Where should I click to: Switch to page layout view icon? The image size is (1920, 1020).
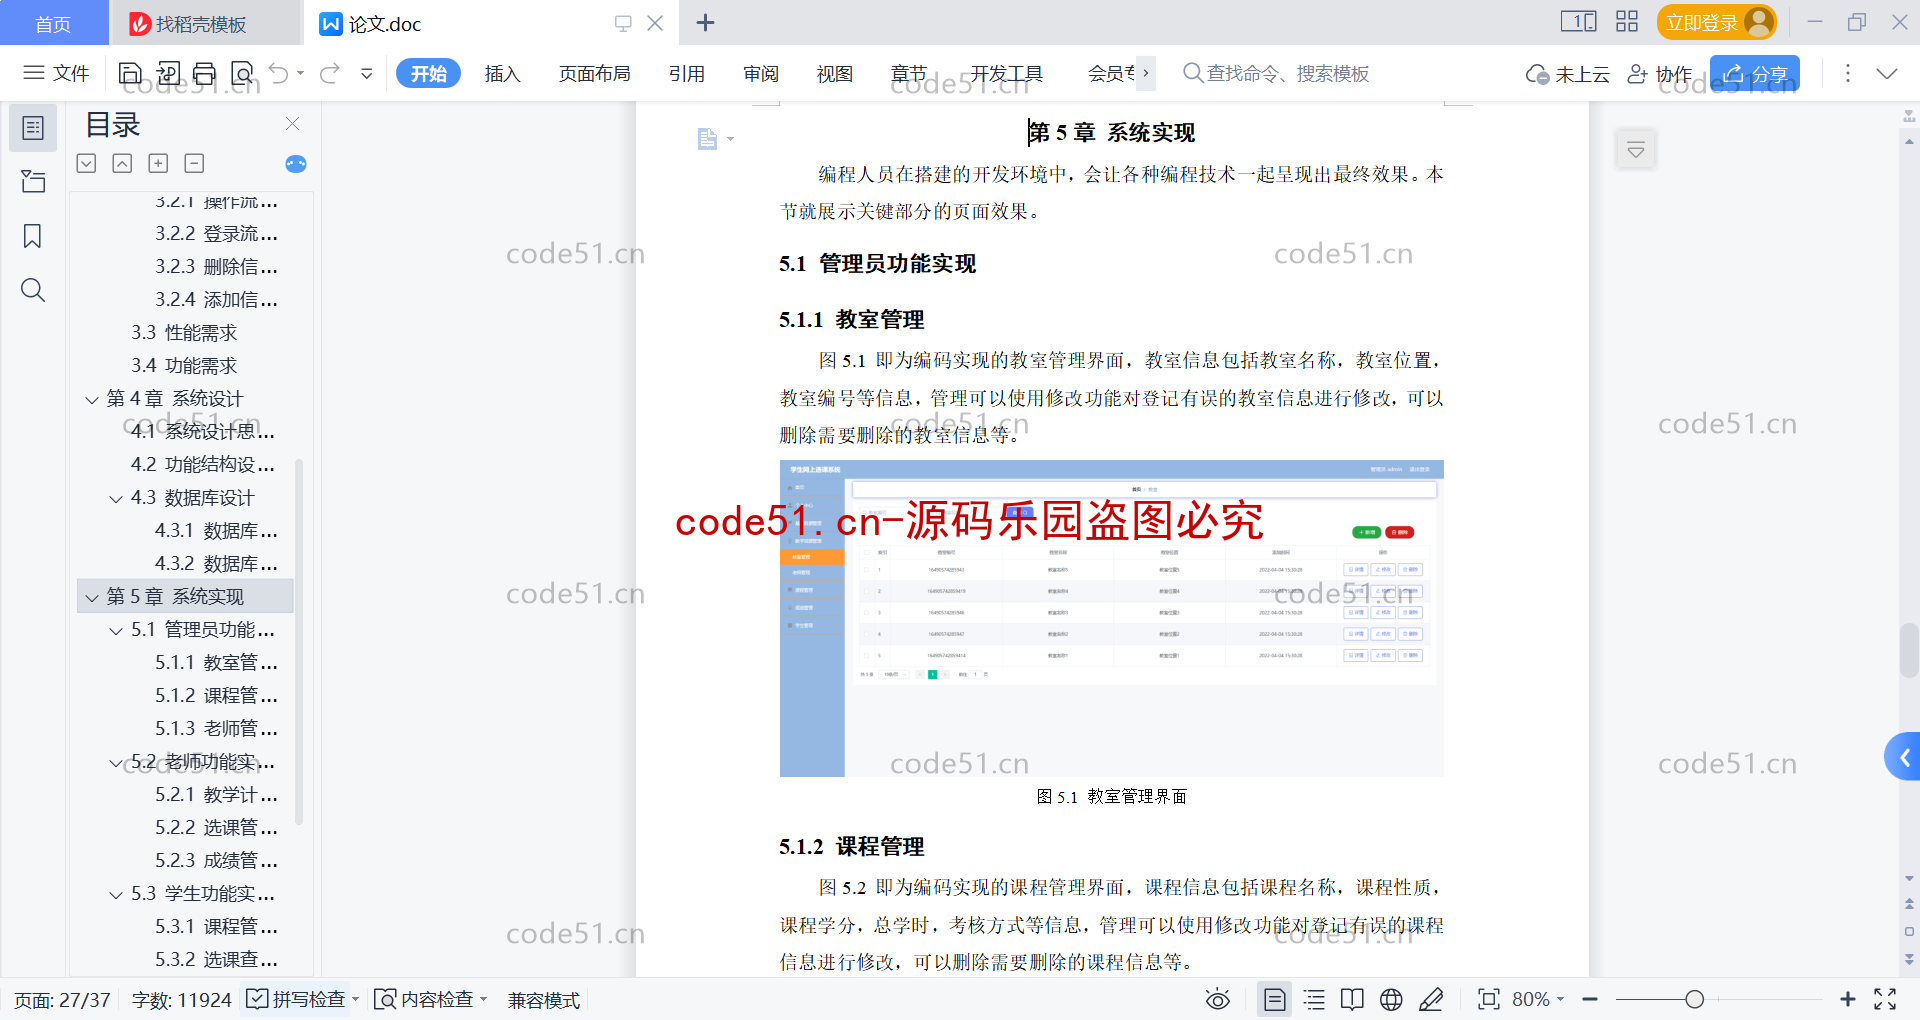[x=1275, y=999]
